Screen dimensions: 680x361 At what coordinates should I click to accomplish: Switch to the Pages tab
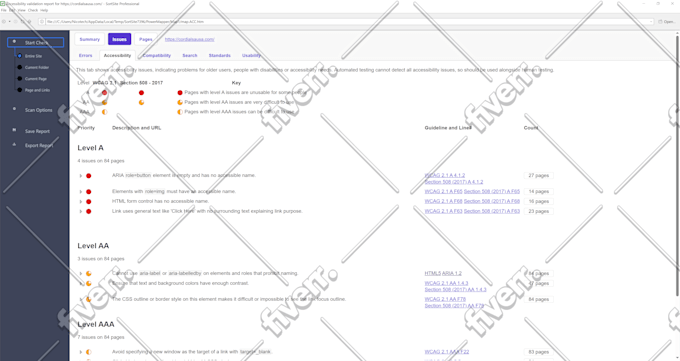146,39
